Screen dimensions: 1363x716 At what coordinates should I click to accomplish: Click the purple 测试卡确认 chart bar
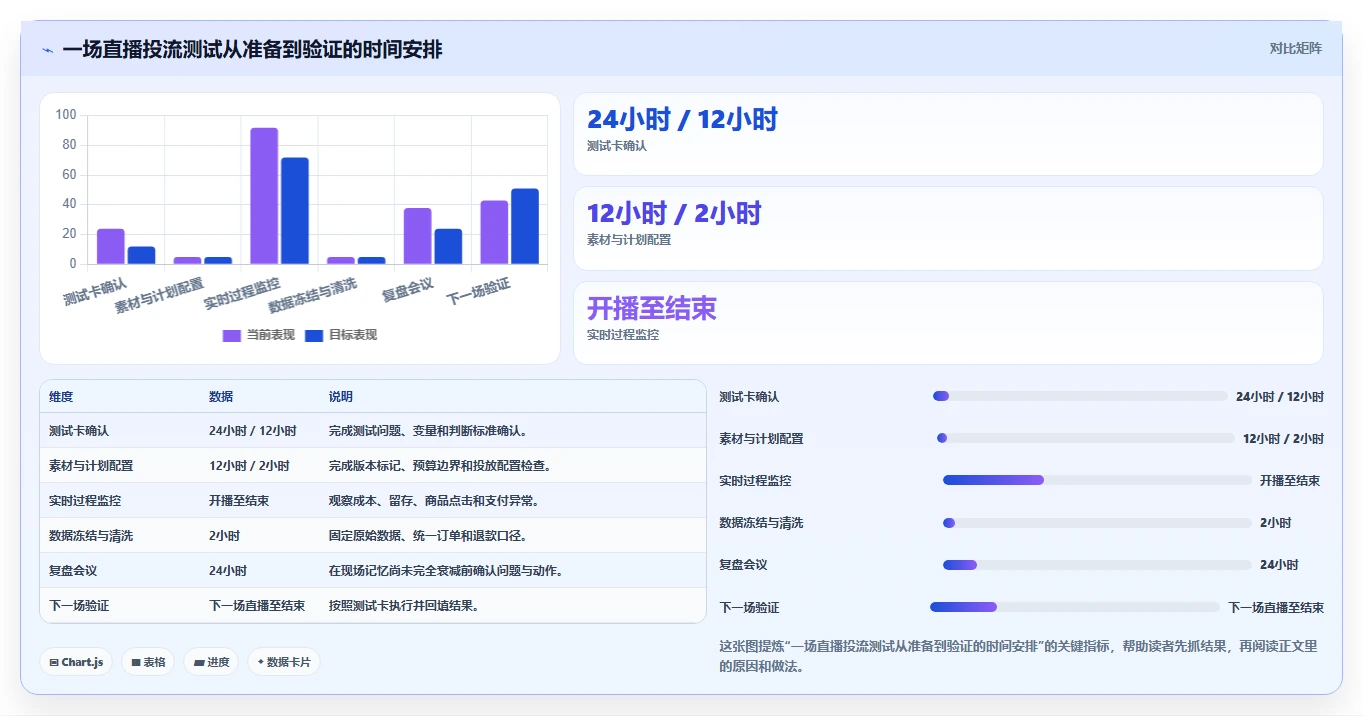tap(111, 247)
